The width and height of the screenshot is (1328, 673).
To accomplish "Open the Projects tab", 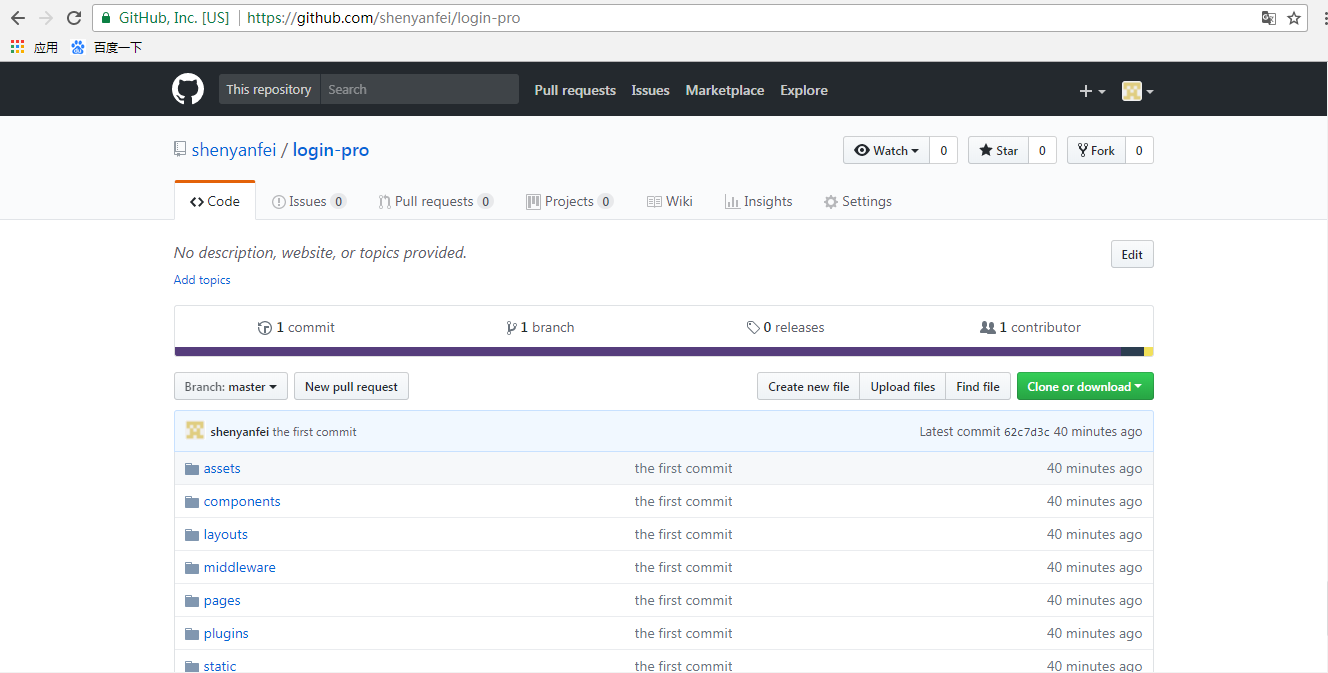I will [569, 201].
